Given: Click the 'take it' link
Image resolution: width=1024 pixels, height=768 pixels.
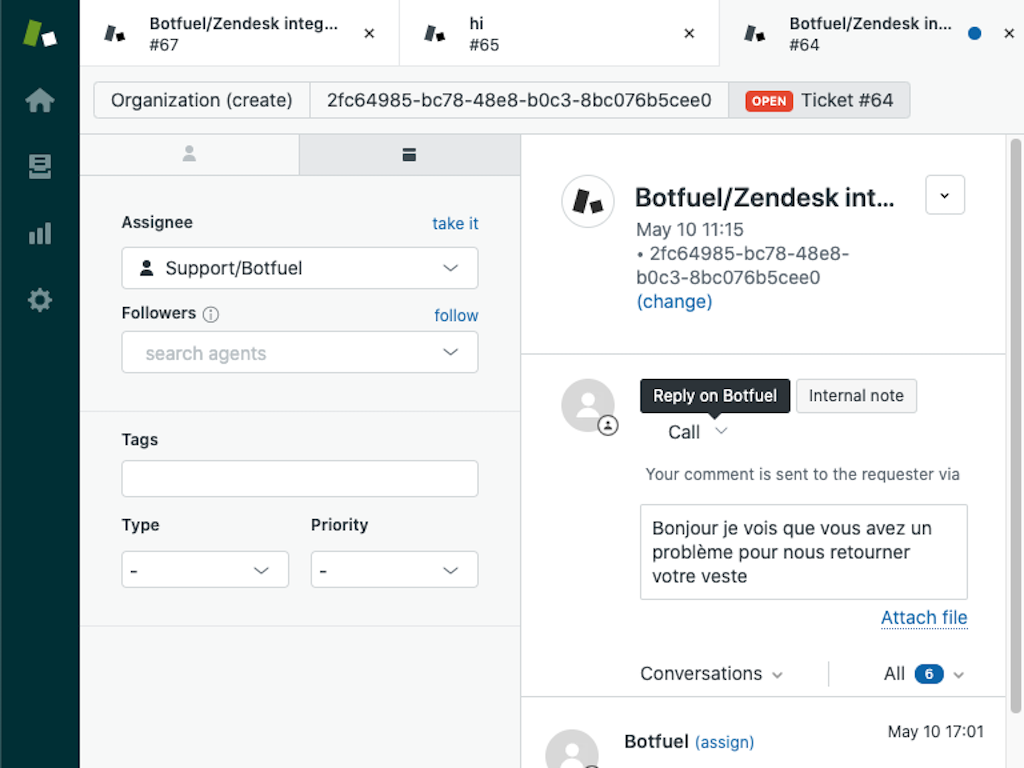Looking at the screenshot, I should (x=455, y=223).
